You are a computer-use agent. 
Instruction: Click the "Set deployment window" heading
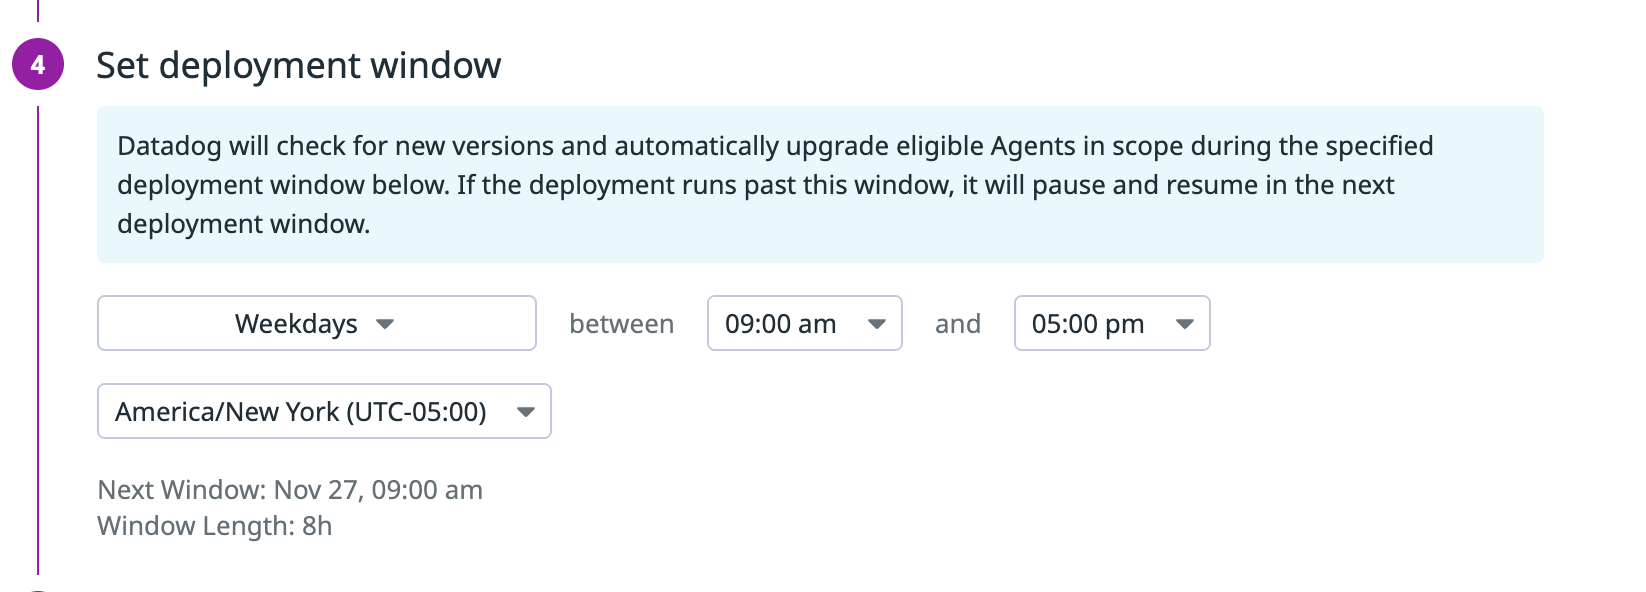click(x=298, y=66)
